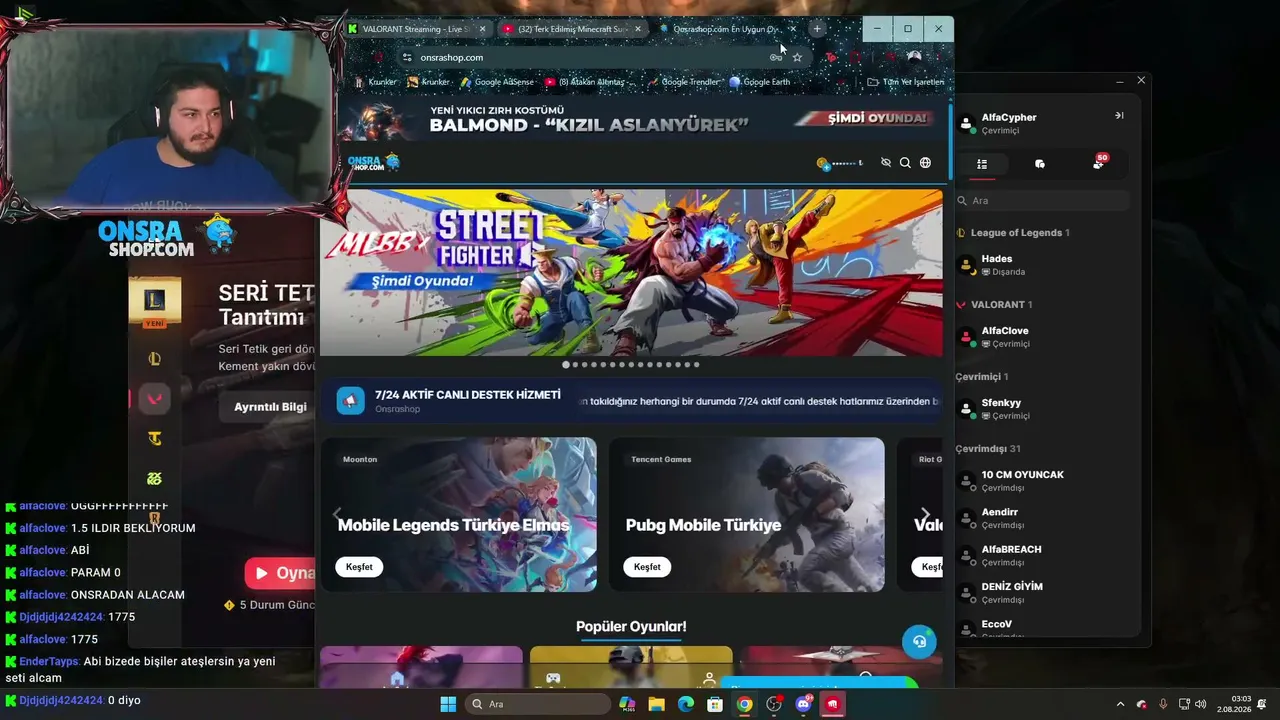Image resolution: width=1280 pixels, height=720 pixels.
Task: Open Discord from the taskbar
Action: (x=804, y=704)
